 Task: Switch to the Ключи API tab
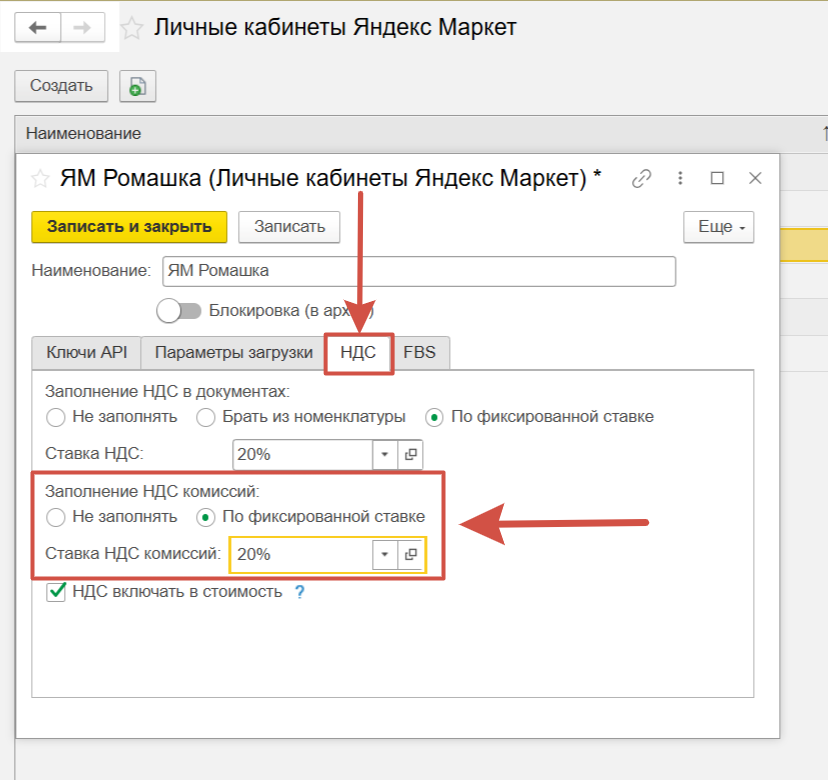coord(86,353)
